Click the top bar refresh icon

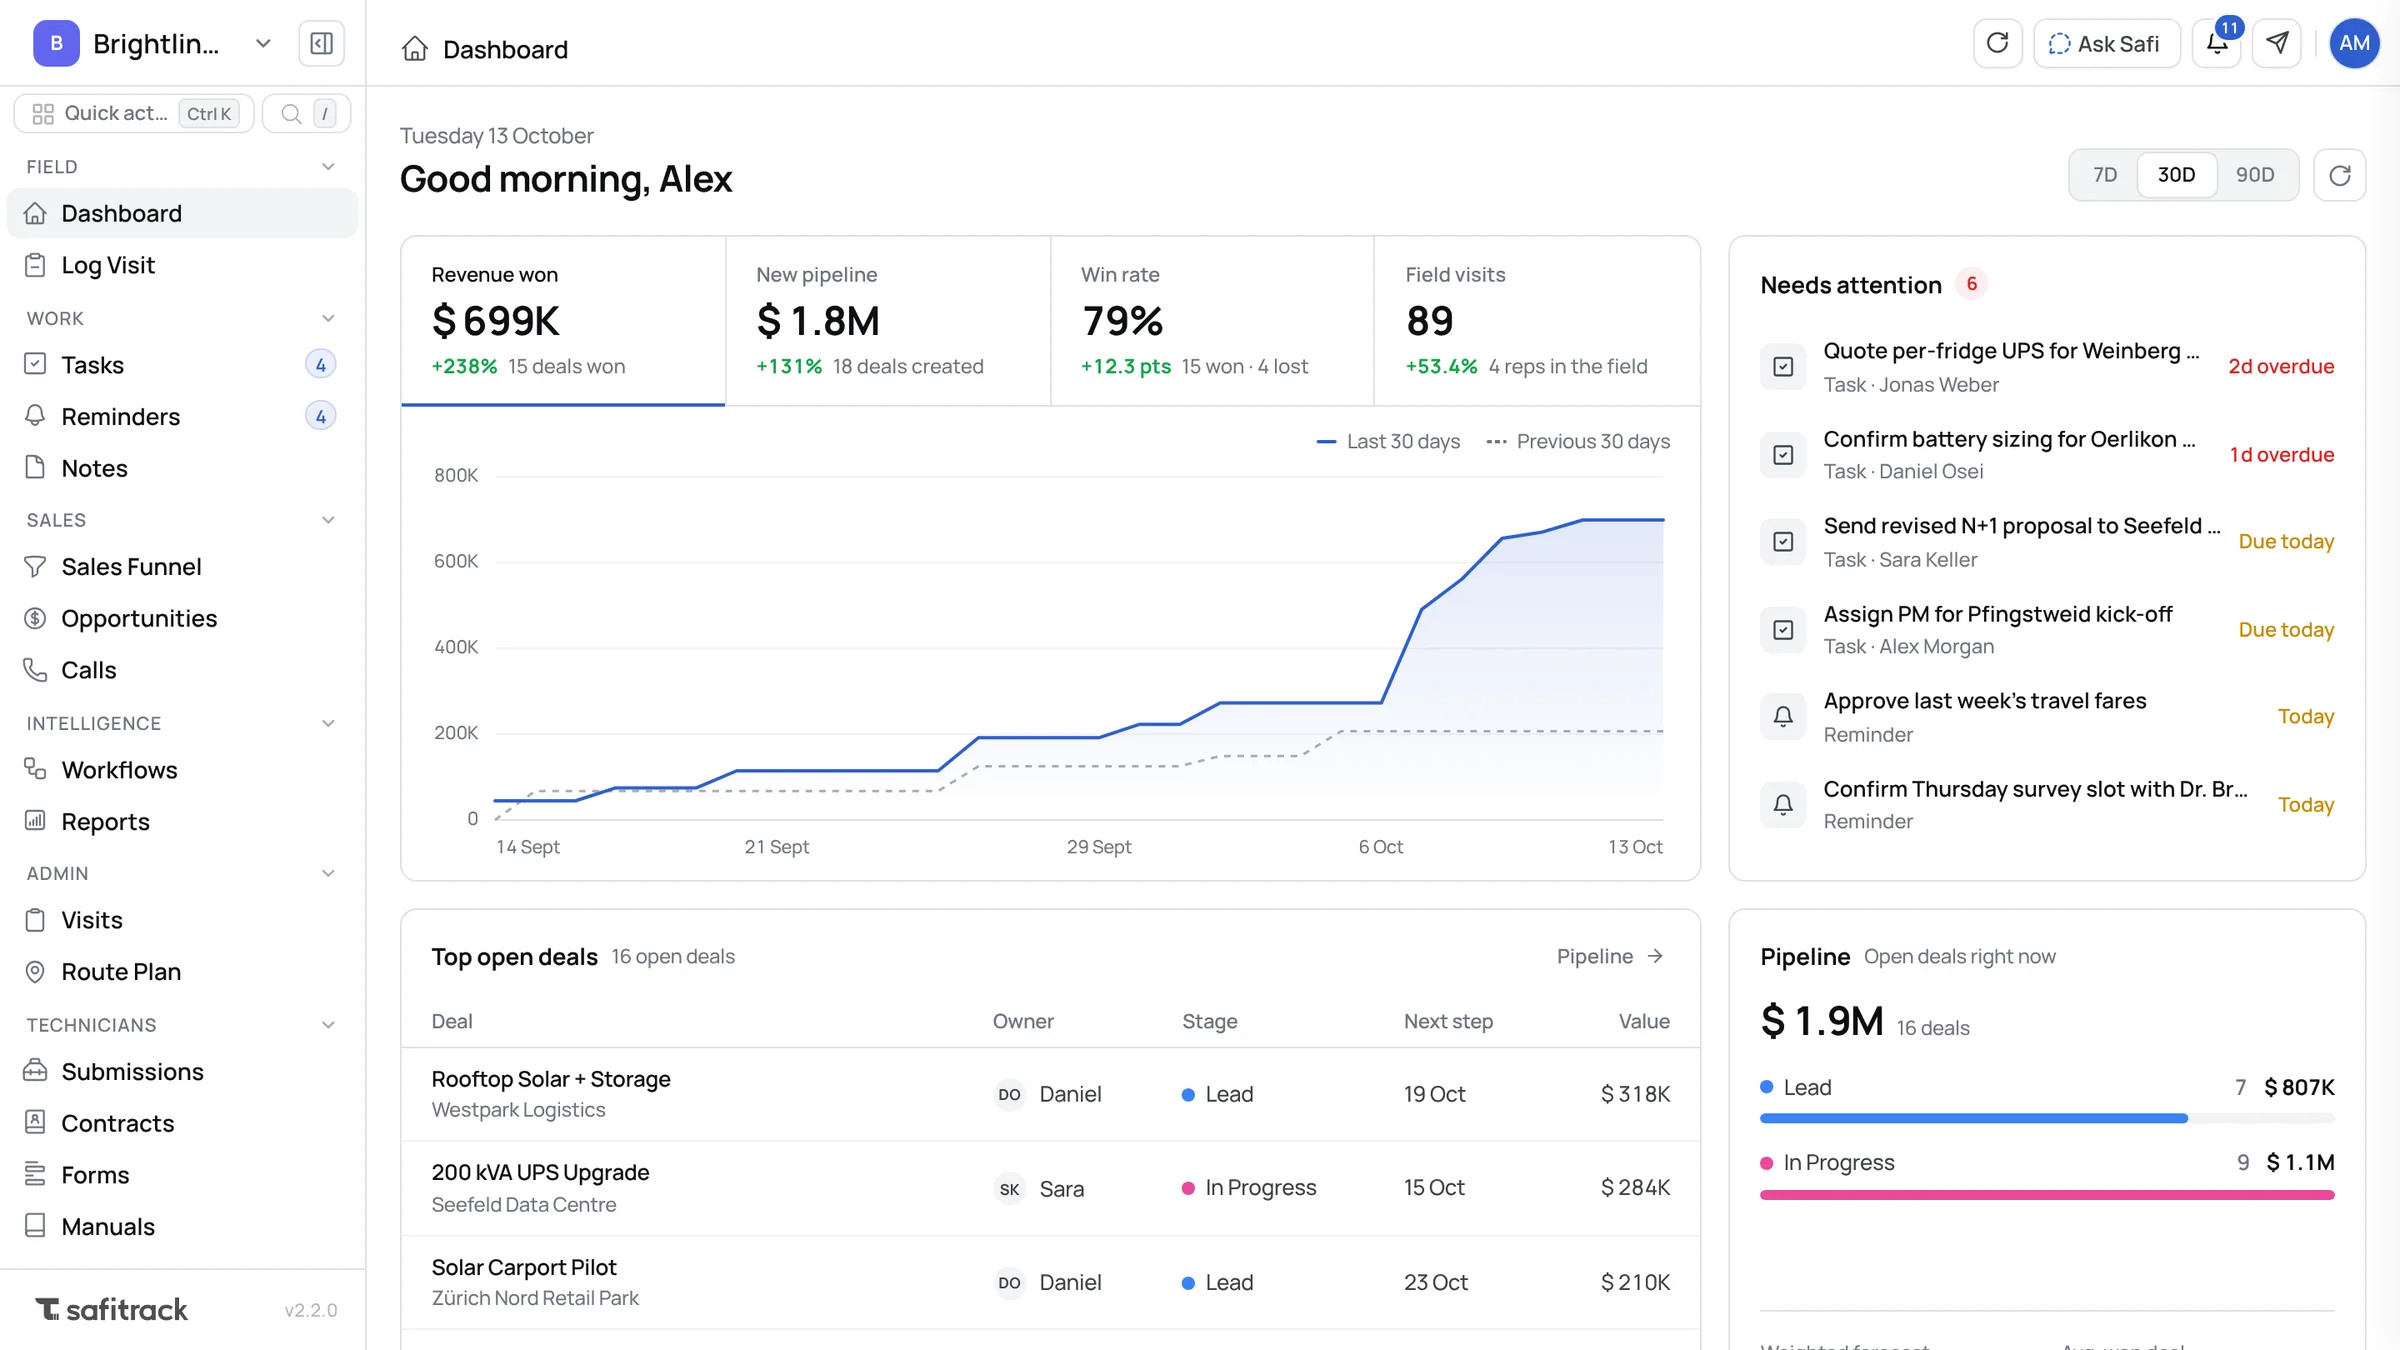click(x=1997, y=43)
